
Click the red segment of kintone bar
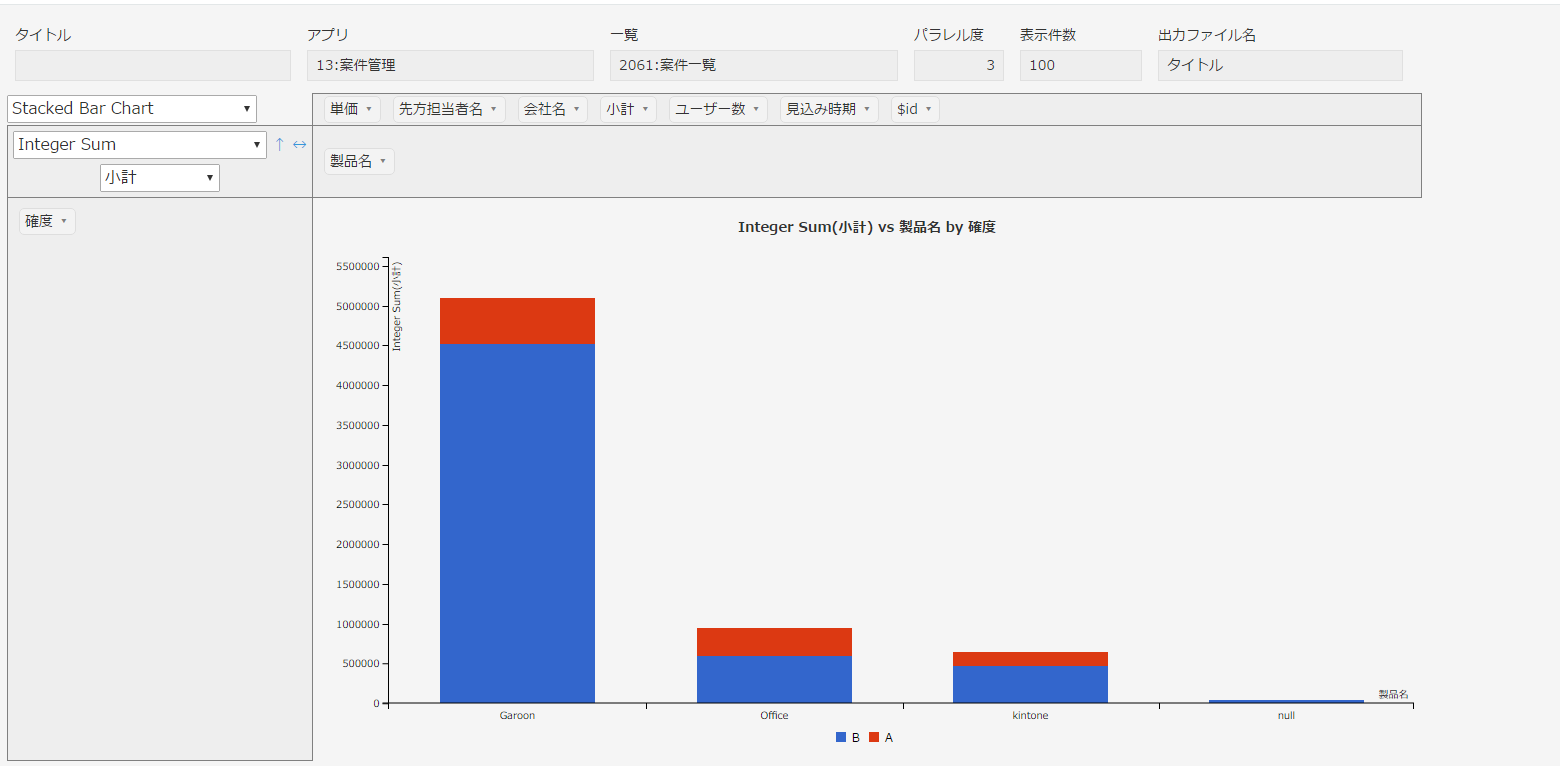coord(1030,659)
